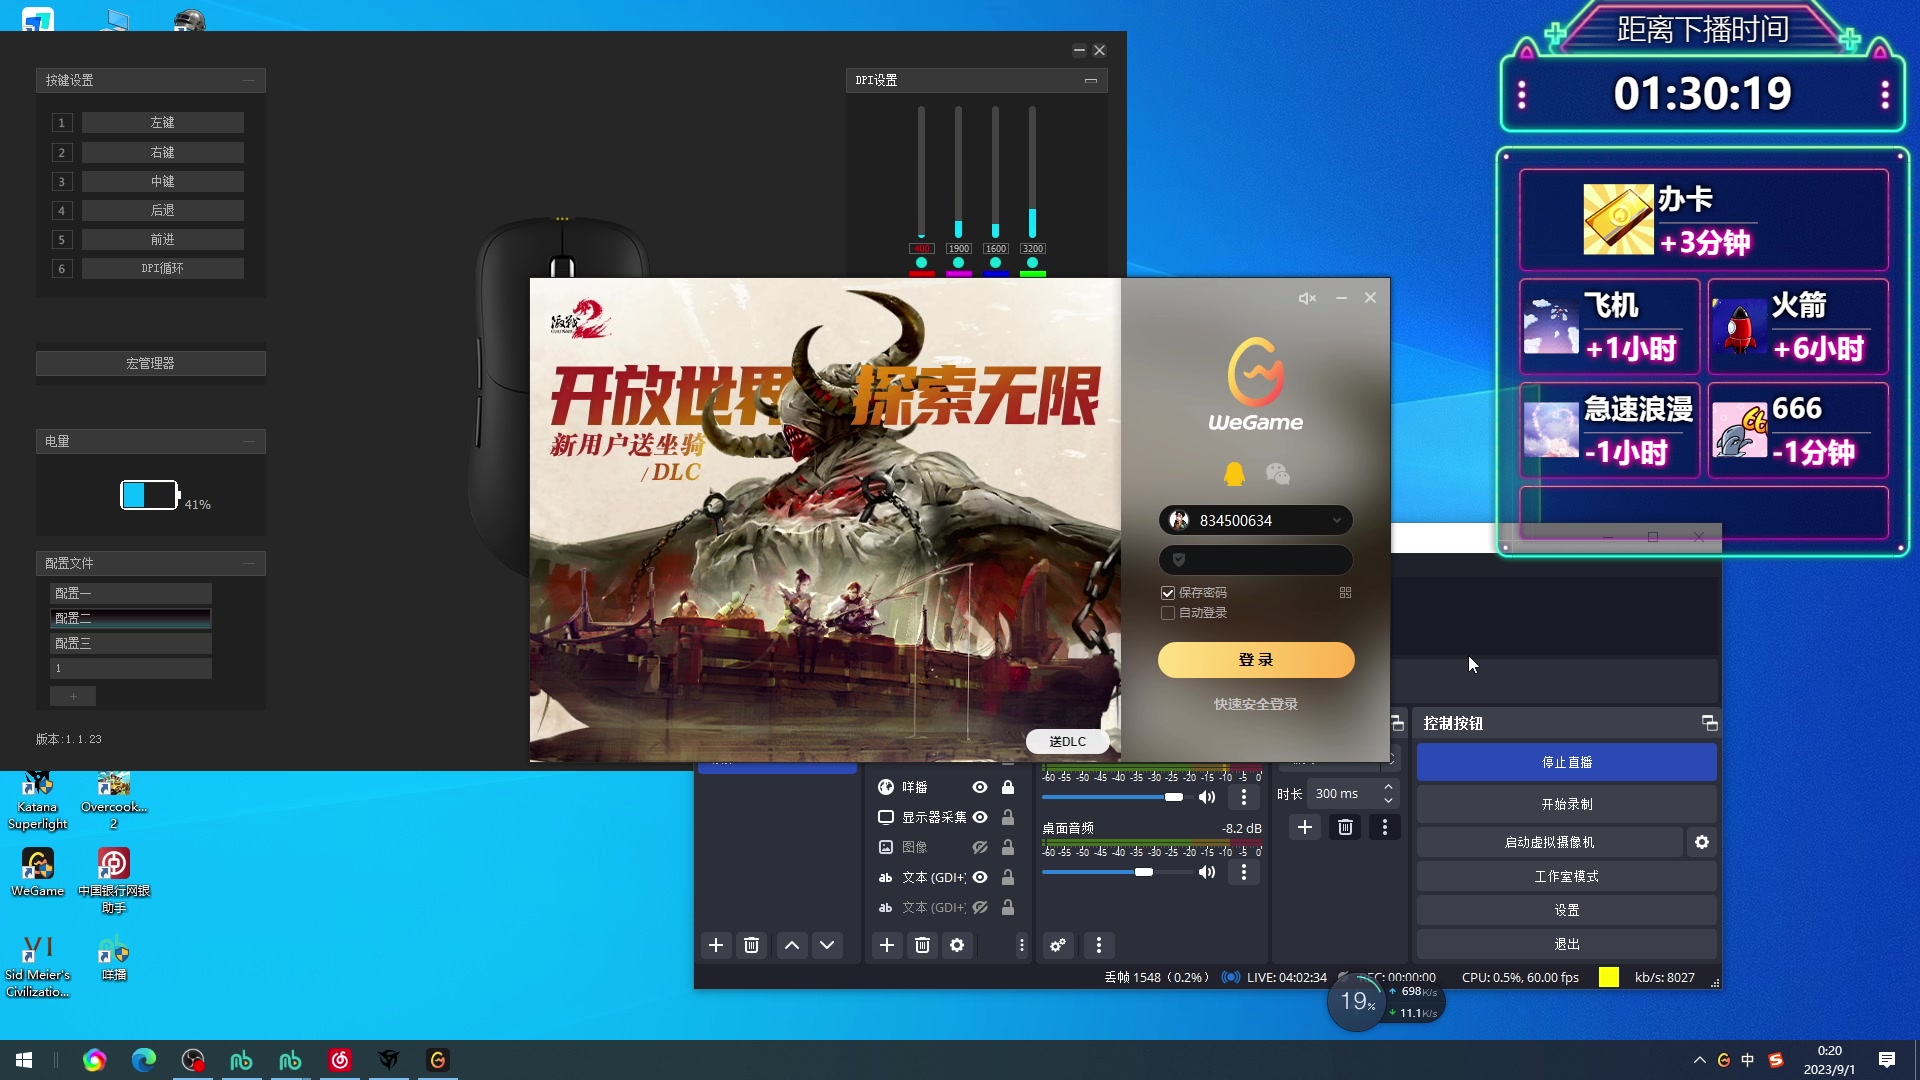Hide the 咩播 source eye
Viewport: 1920px width, 1080px height.
pyautogui.click(x=980, y=787)
